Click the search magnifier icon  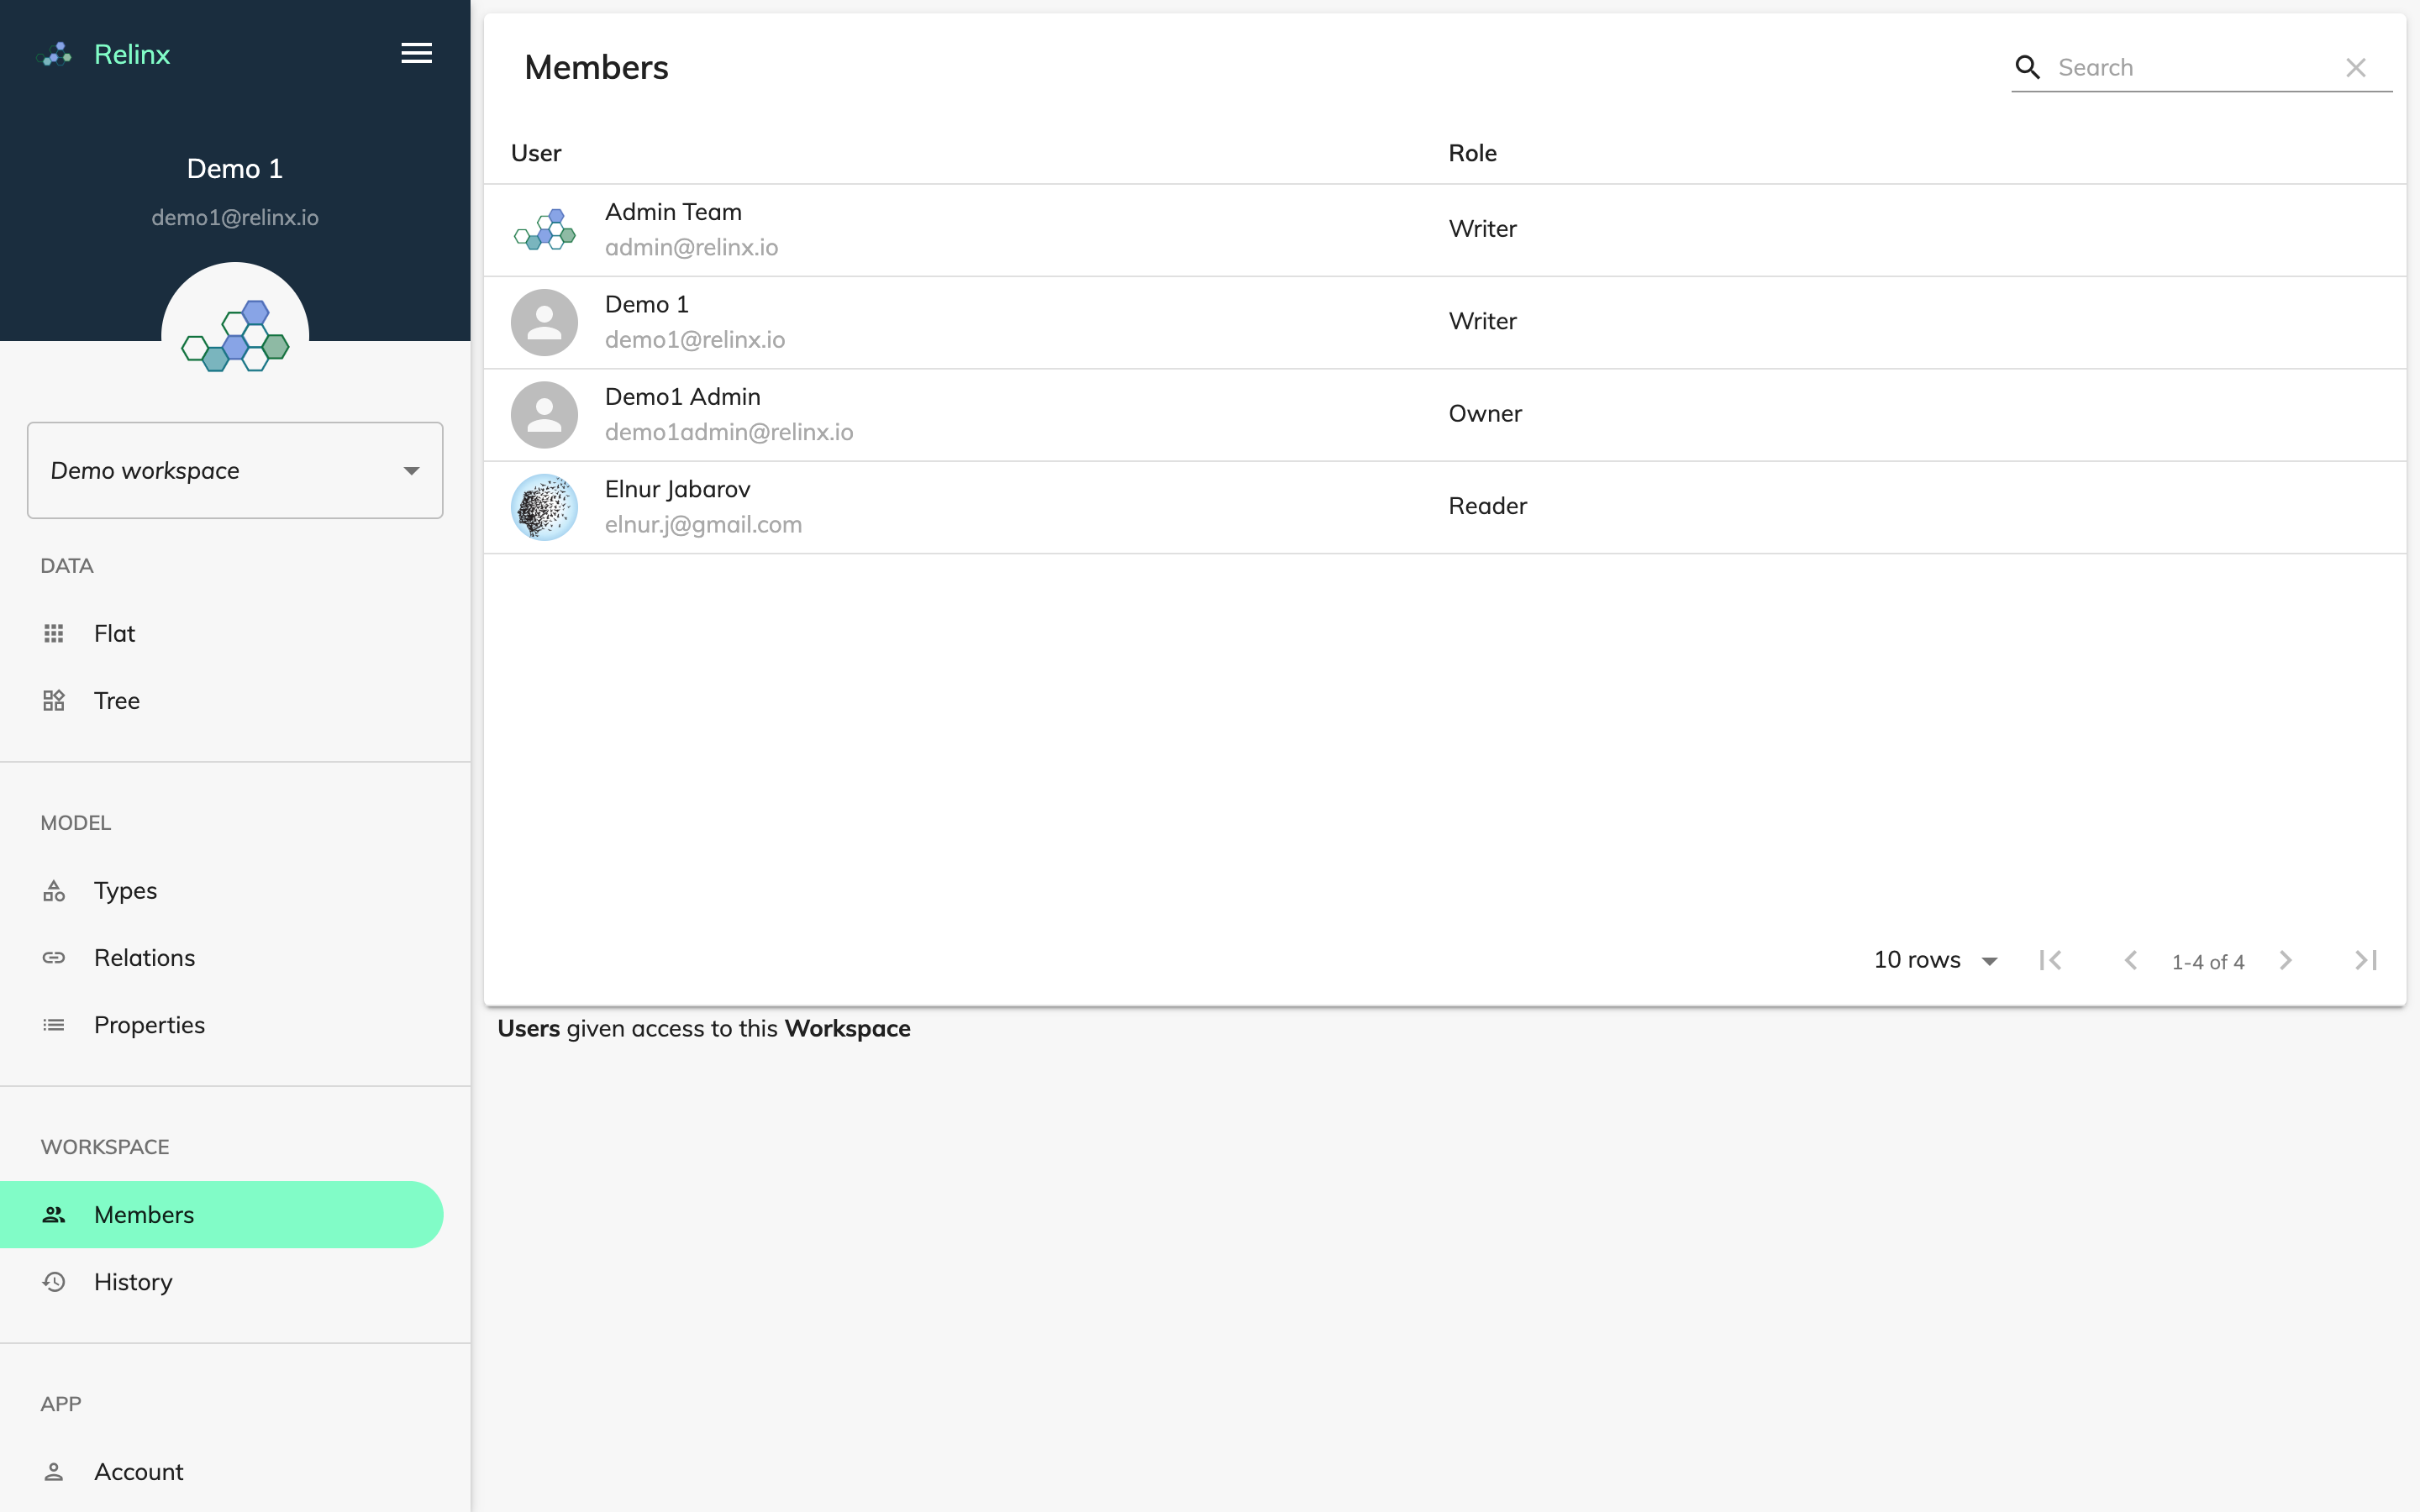2027,67
